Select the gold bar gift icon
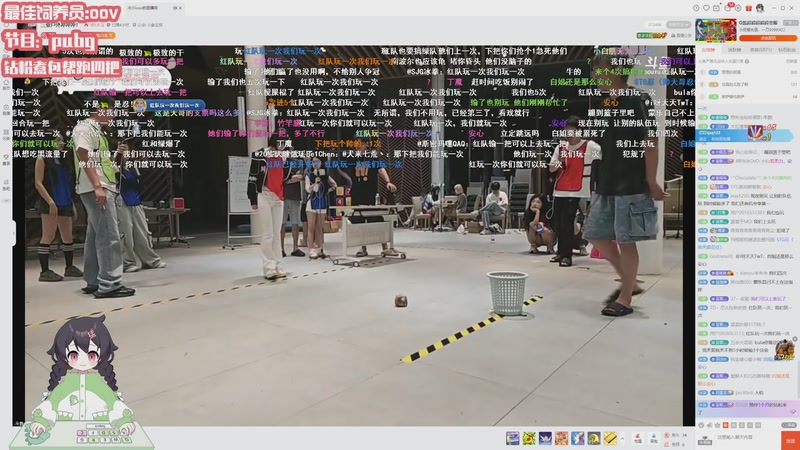 pos(610,438)
